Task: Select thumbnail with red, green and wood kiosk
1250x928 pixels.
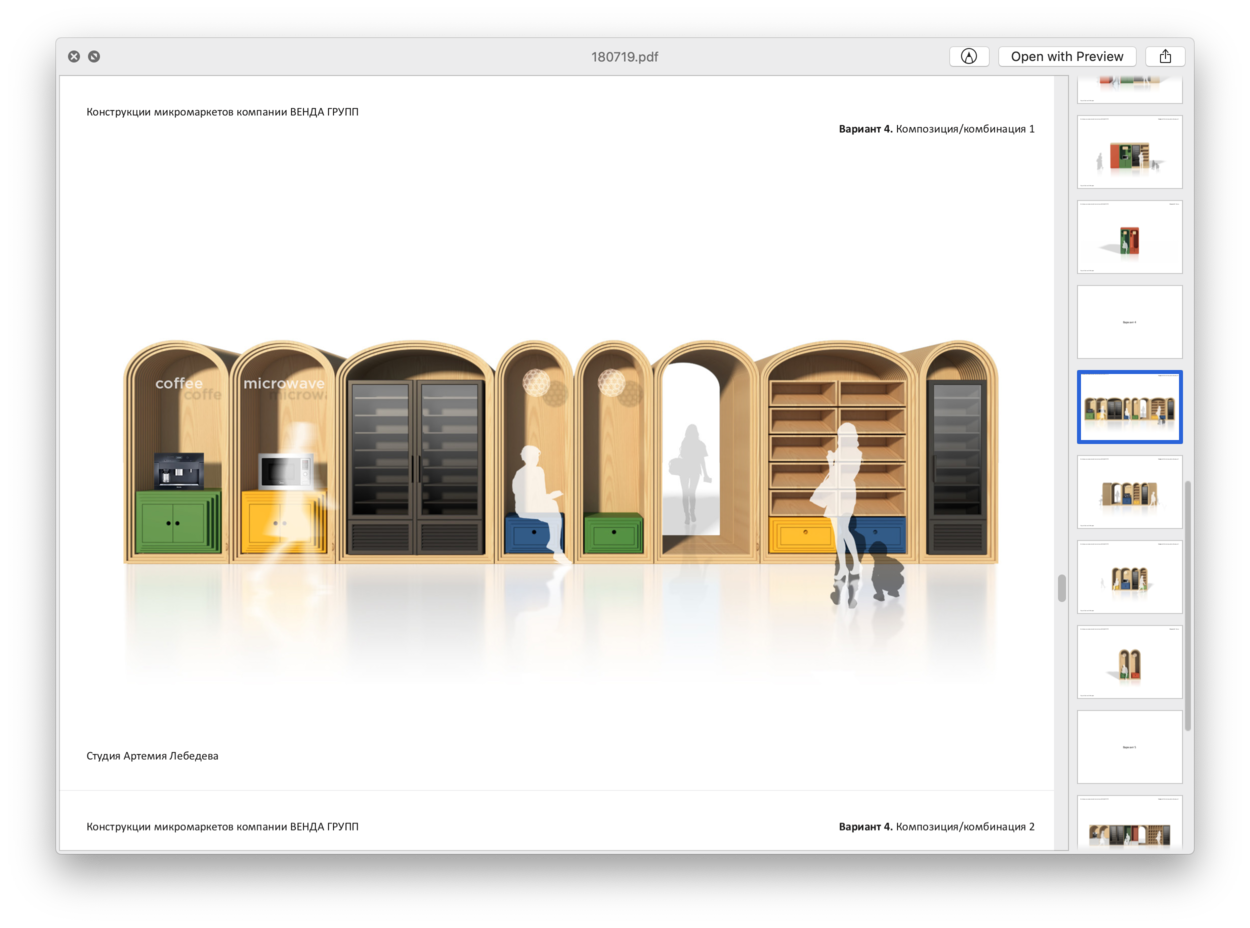Action: [1129, 152]
